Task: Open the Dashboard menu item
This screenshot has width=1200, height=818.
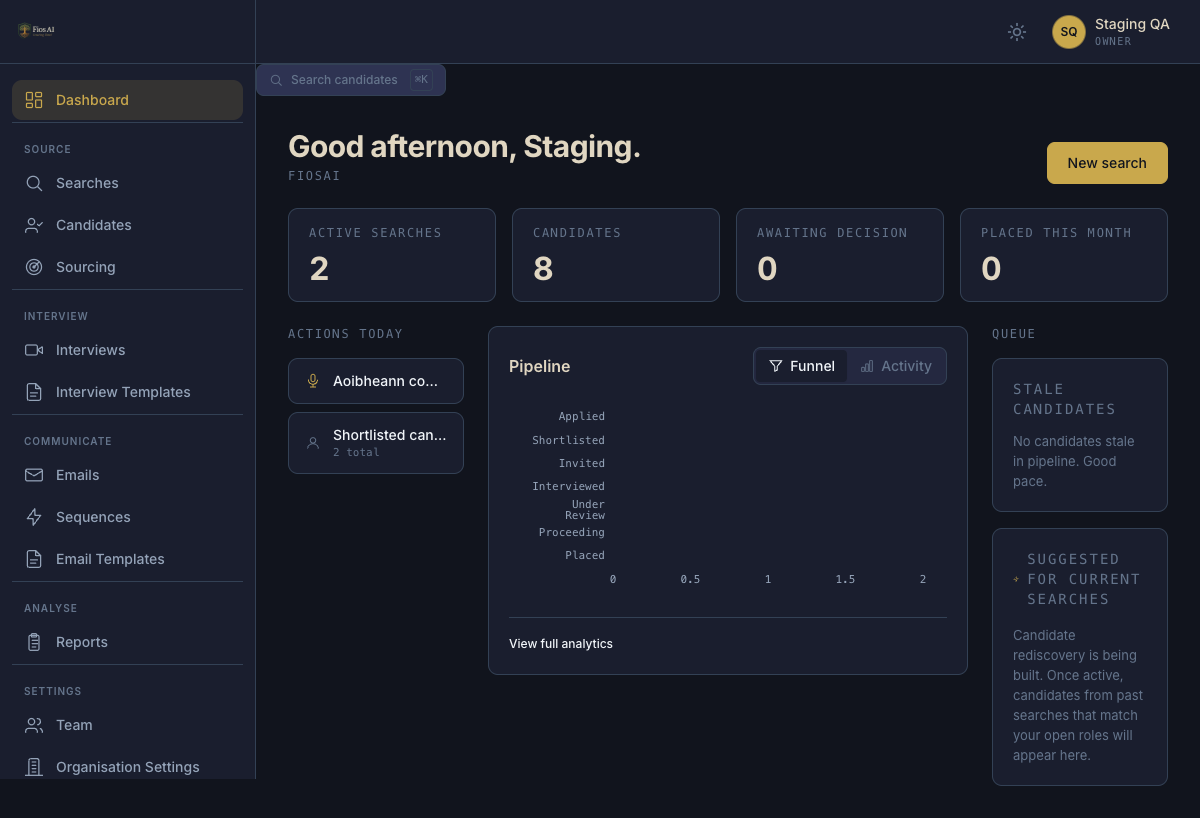Action: coord(127,100)
